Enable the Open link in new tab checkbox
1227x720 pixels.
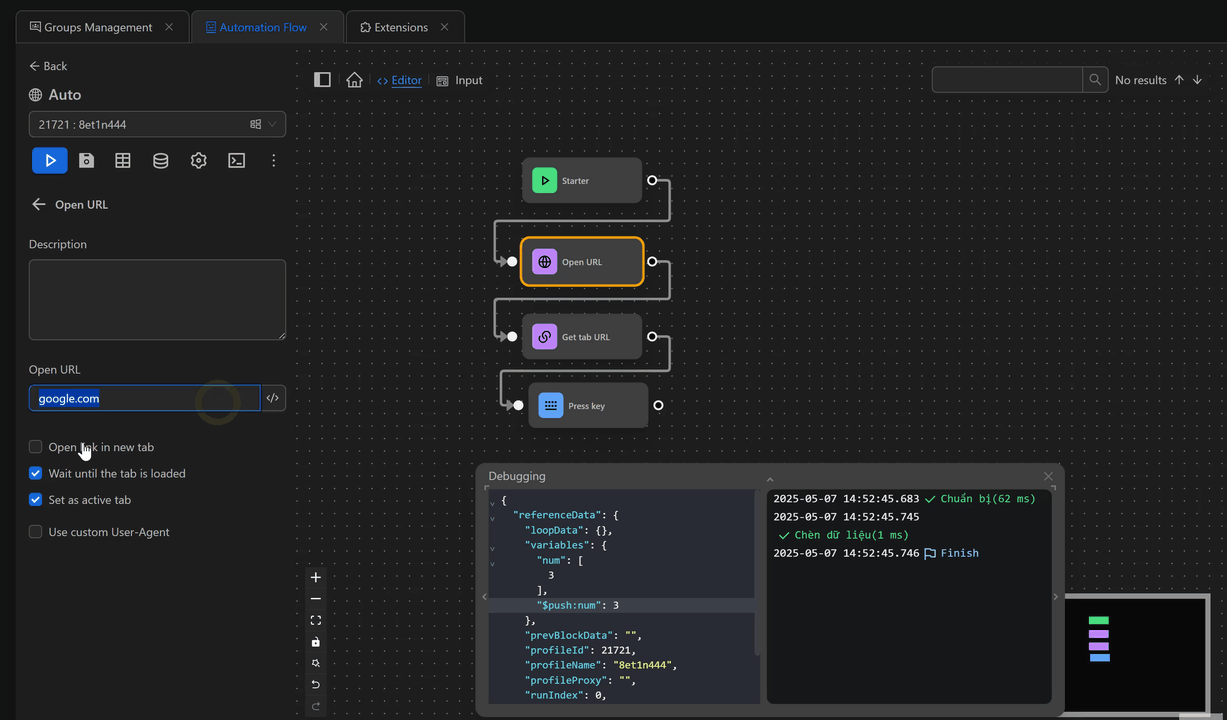coord(35,446)
